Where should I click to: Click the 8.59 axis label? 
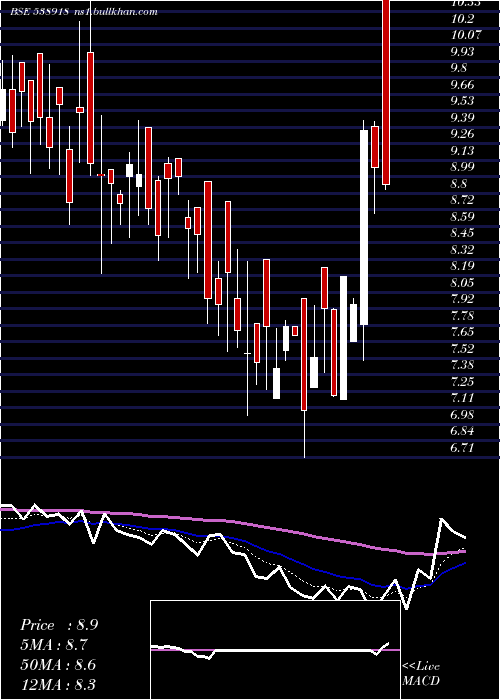pos(462,217)
